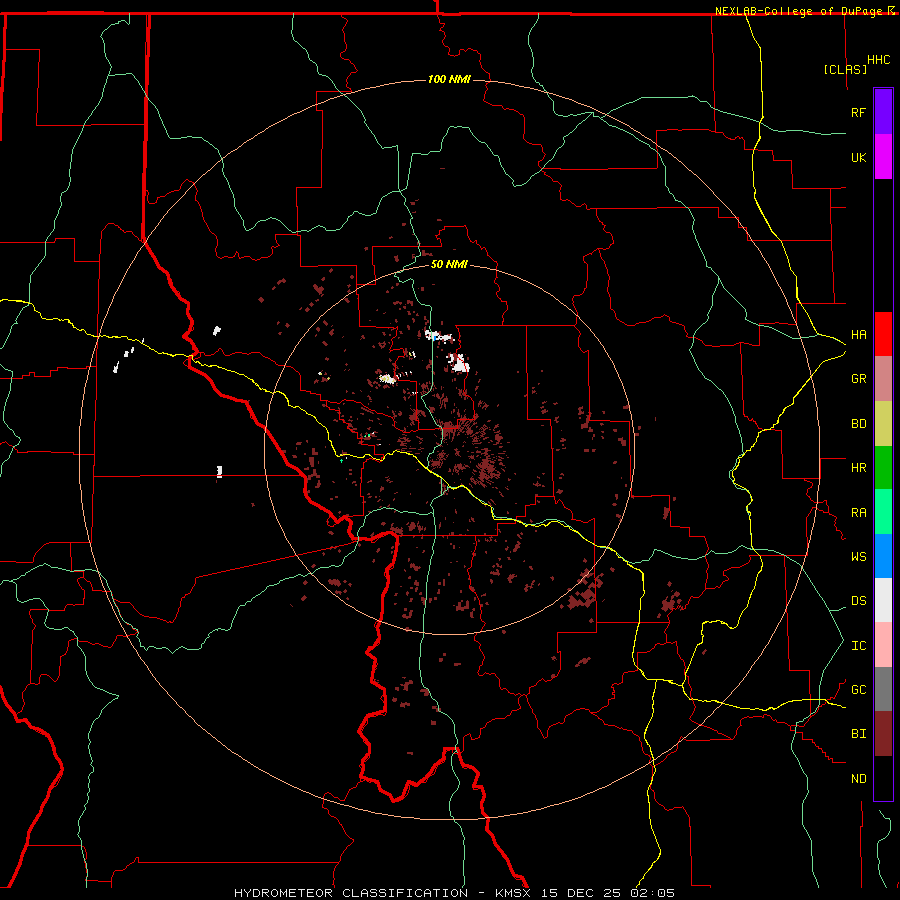
Task: Click the HYDROMETEOR CLASSIFICATION title text
Action: coord(351,893)
